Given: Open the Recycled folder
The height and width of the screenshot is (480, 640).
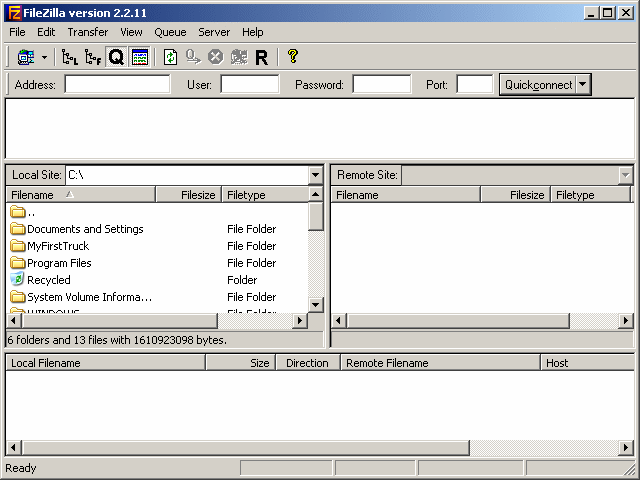Looking at the screenshot, I should [49, 280].
